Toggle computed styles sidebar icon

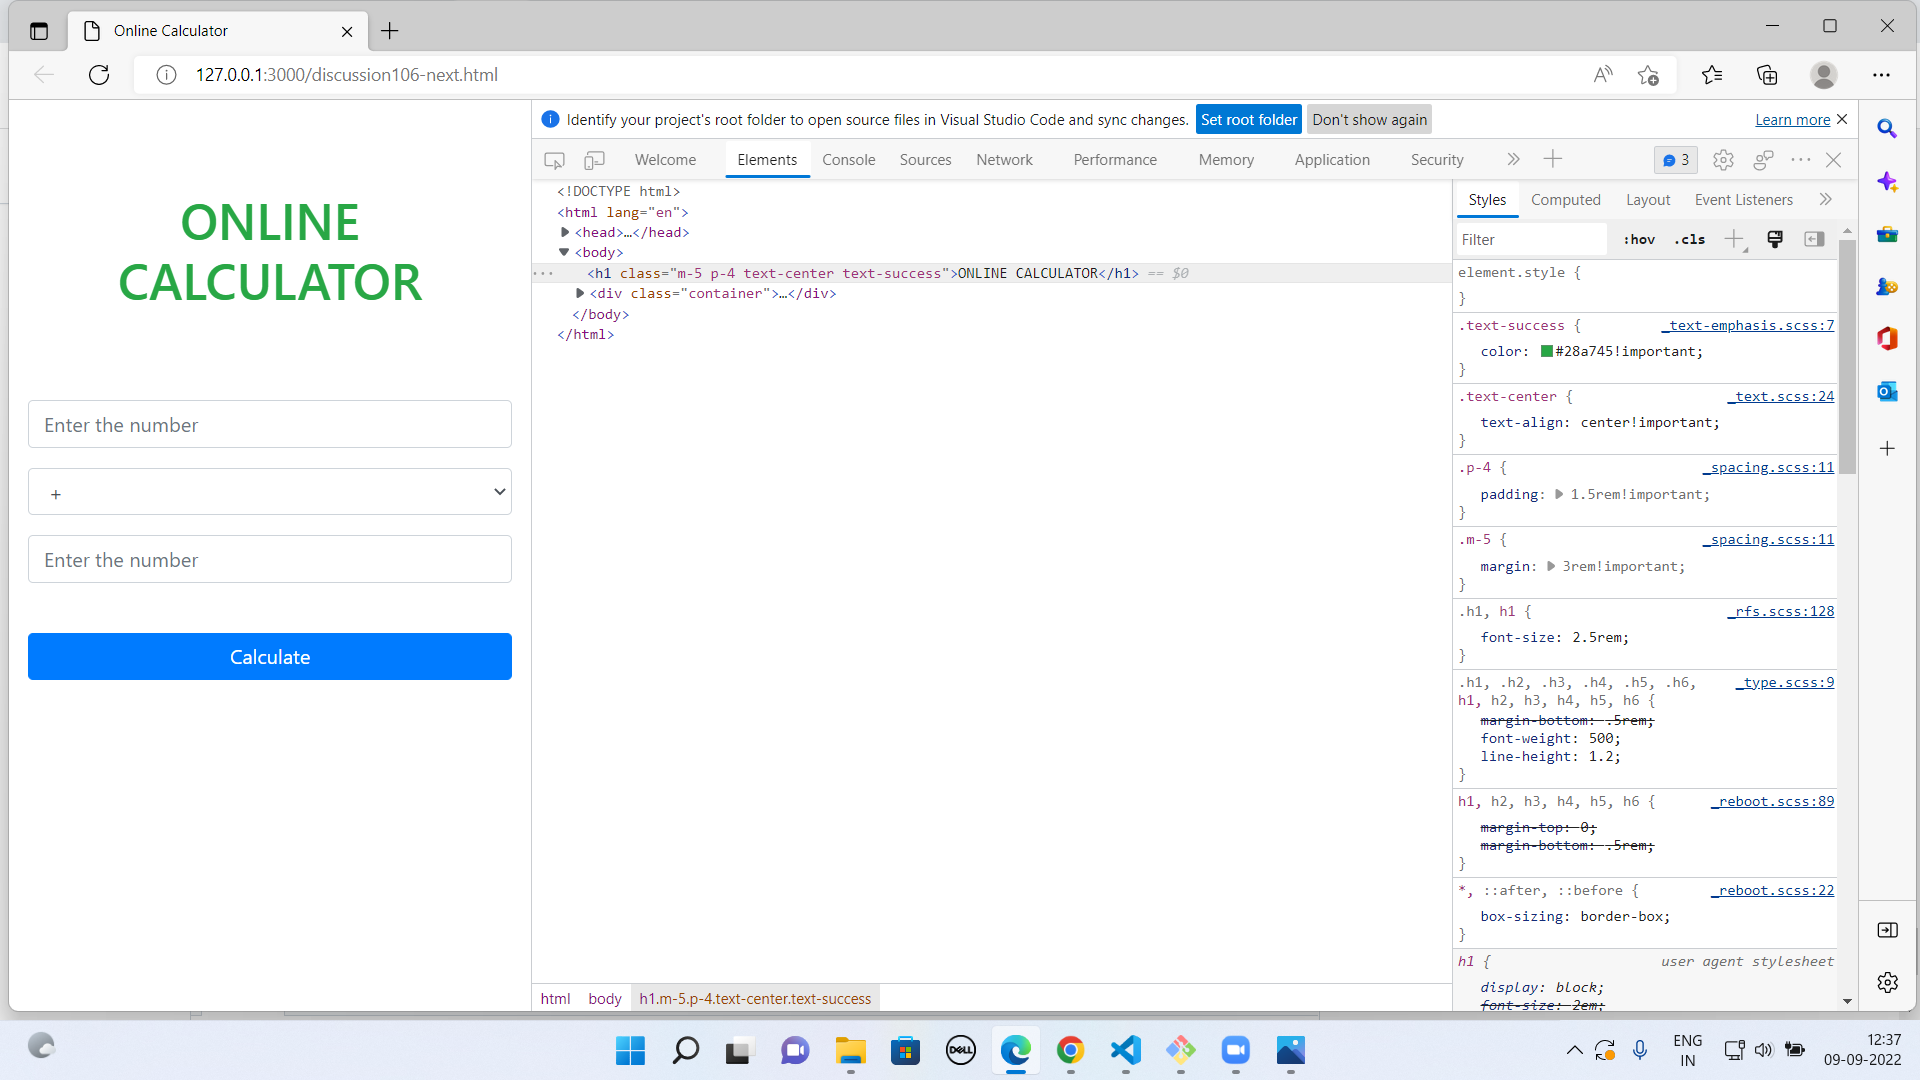coord(1814,239)
